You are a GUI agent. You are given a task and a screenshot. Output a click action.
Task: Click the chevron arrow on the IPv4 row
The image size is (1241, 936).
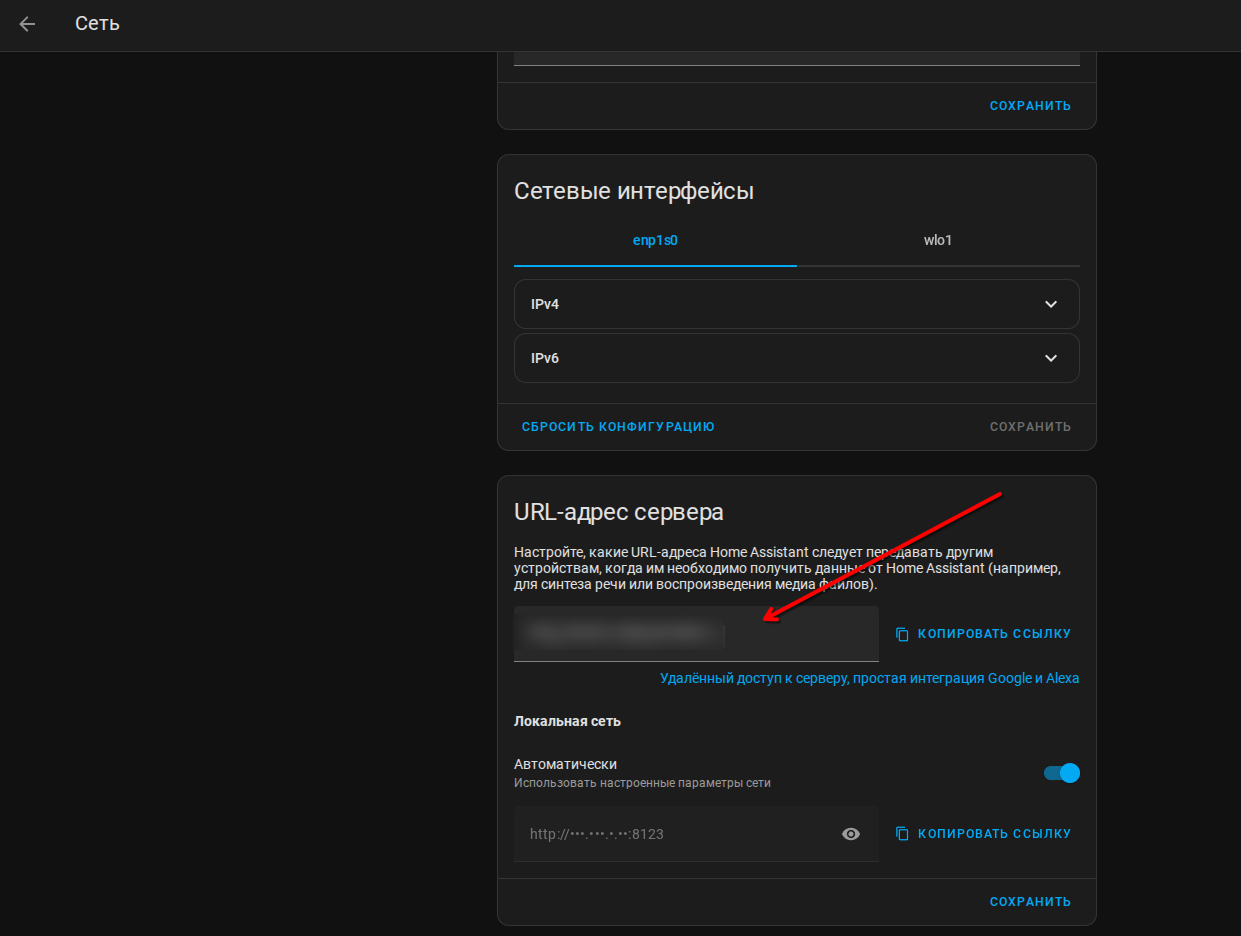(1051, 304)
